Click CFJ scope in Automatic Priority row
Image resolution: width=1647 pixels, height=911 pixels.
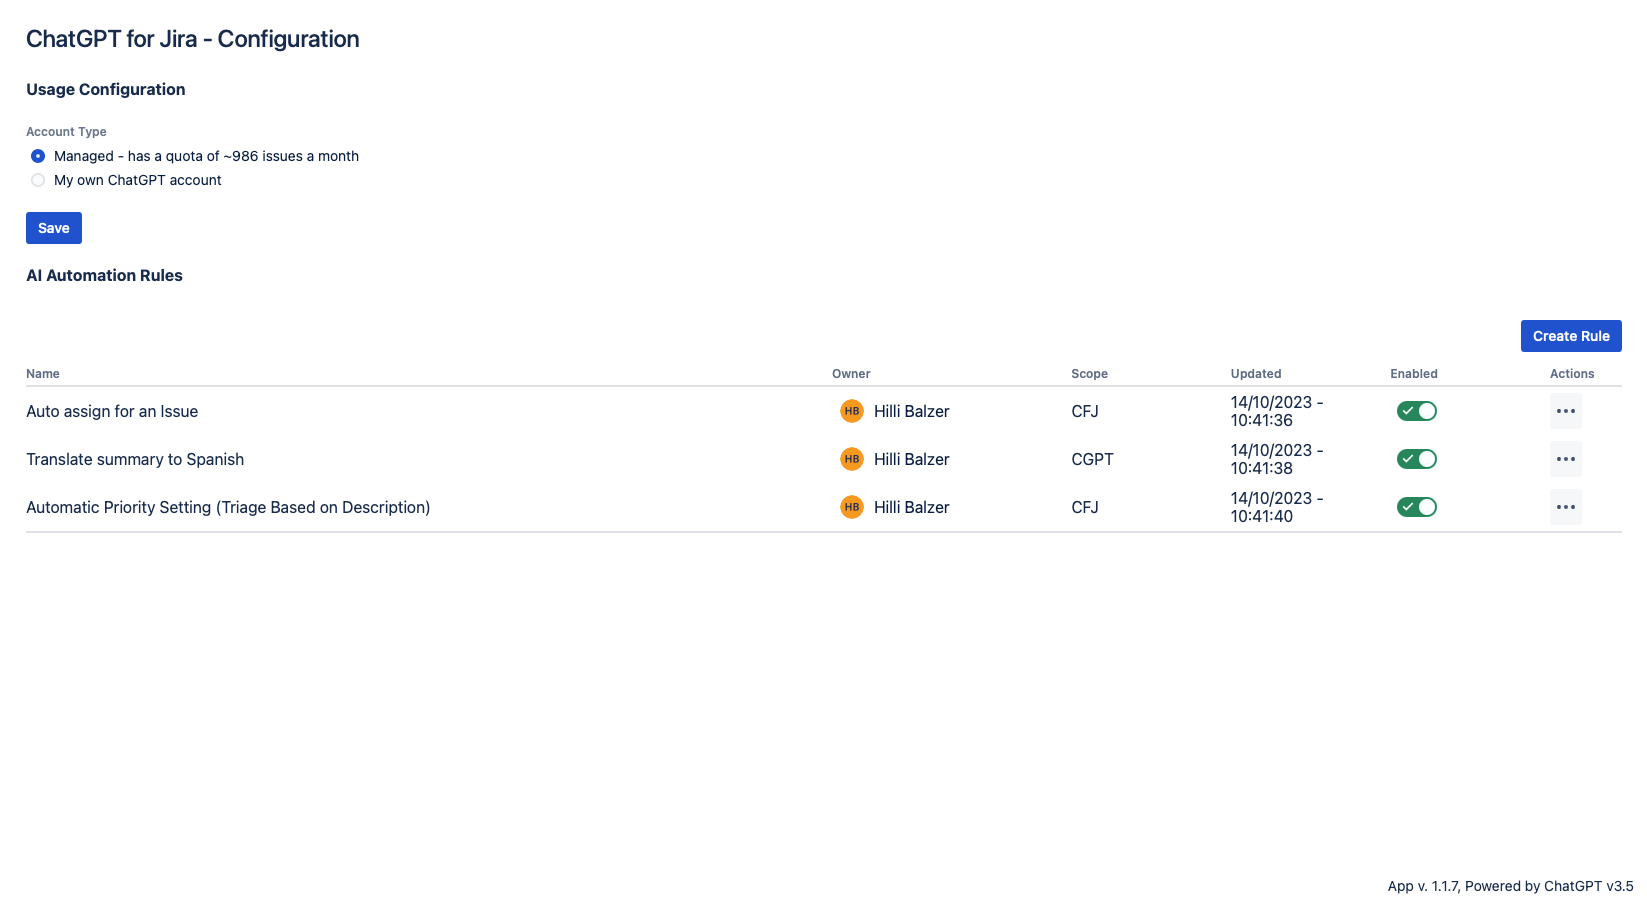tap(1085, 507)
